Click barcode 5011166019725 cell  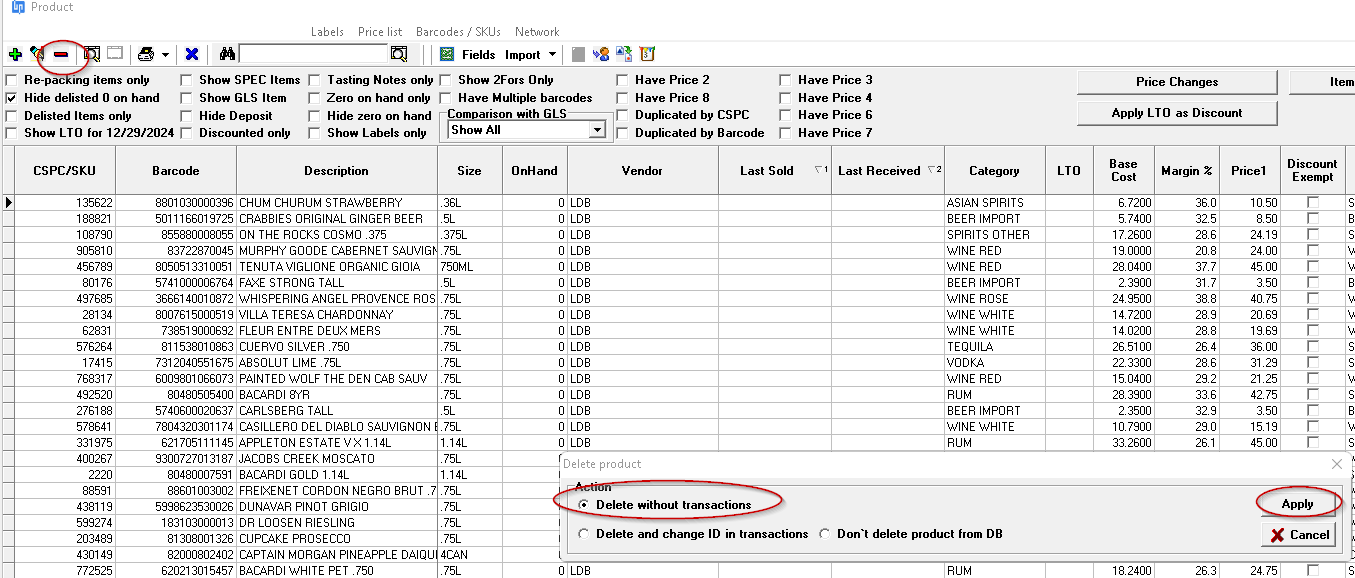tap(176, 219)
